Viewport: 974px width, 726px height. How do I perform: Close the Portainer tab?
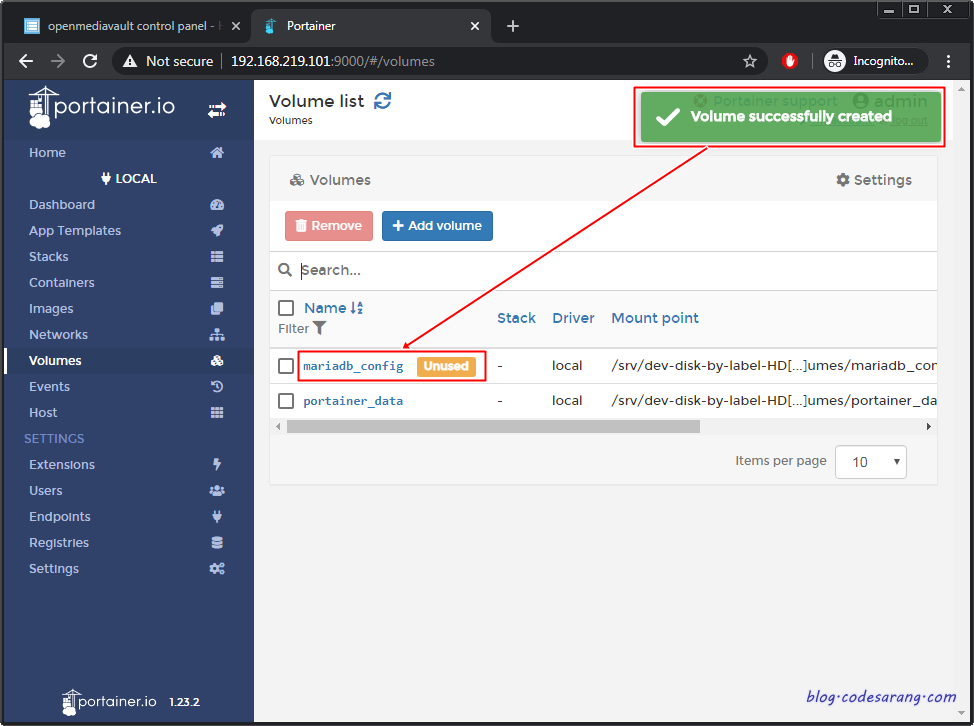(x=475, y=26)
